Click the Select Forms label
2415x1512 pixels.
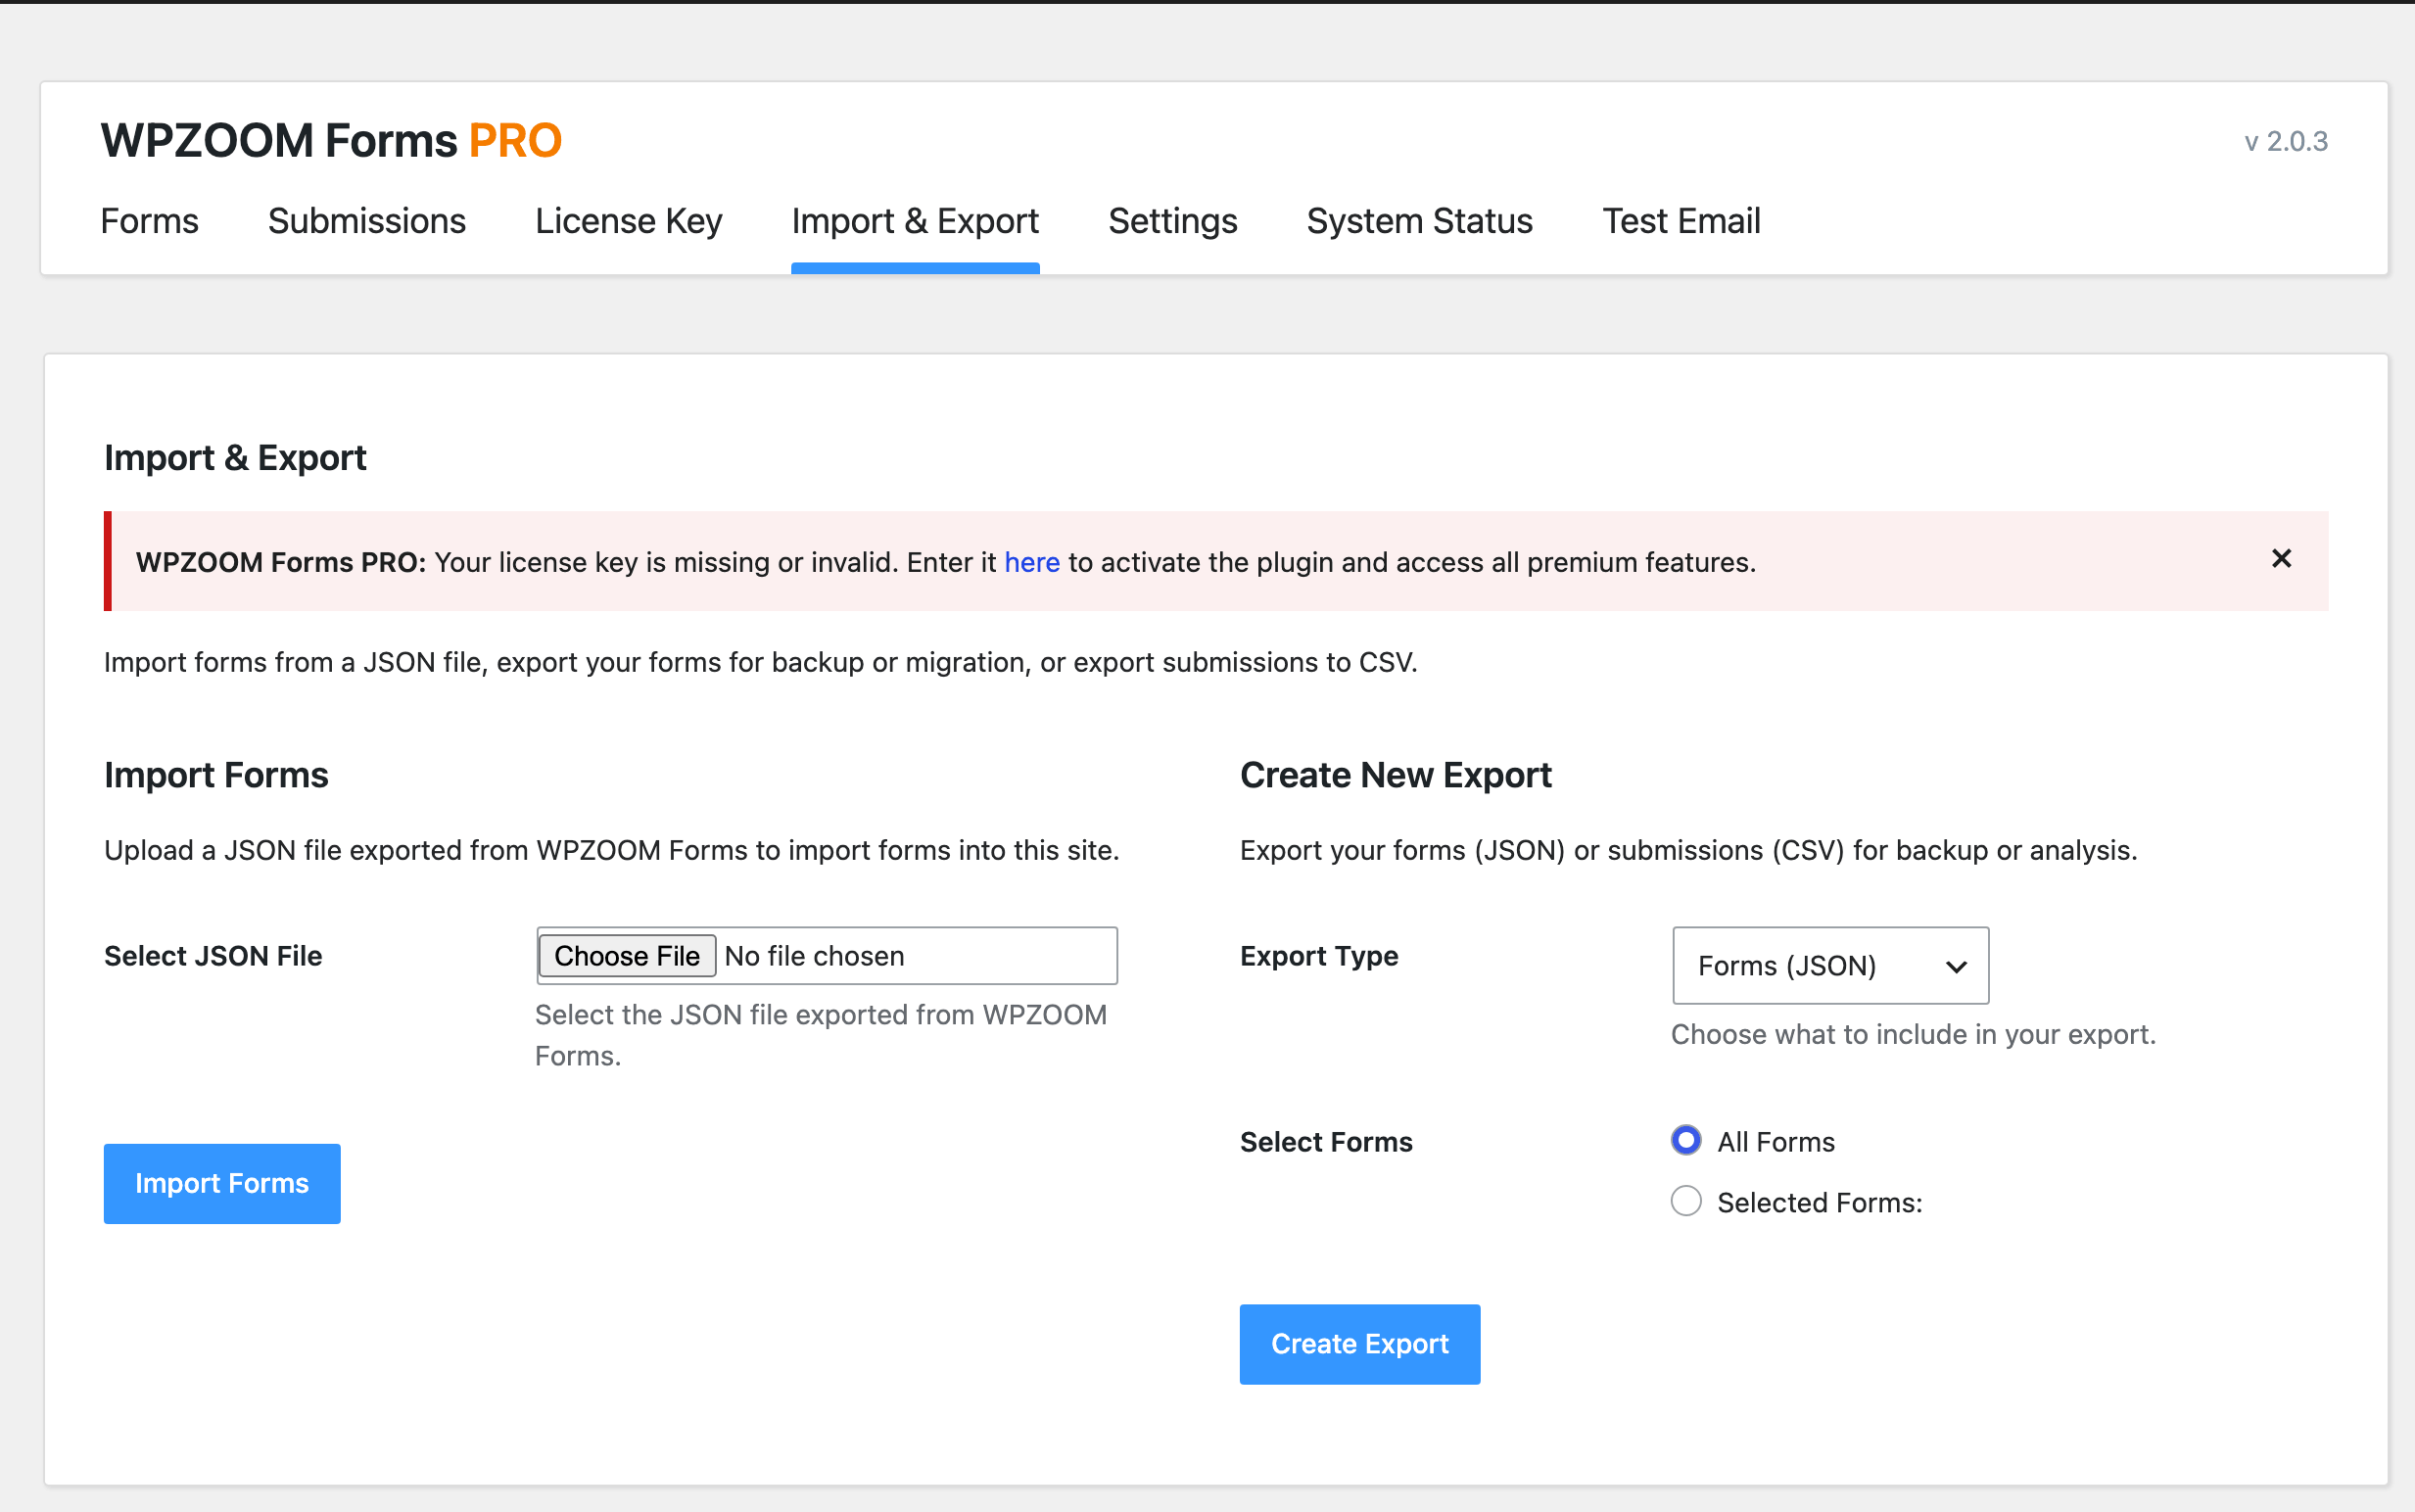point(1326,1142)
